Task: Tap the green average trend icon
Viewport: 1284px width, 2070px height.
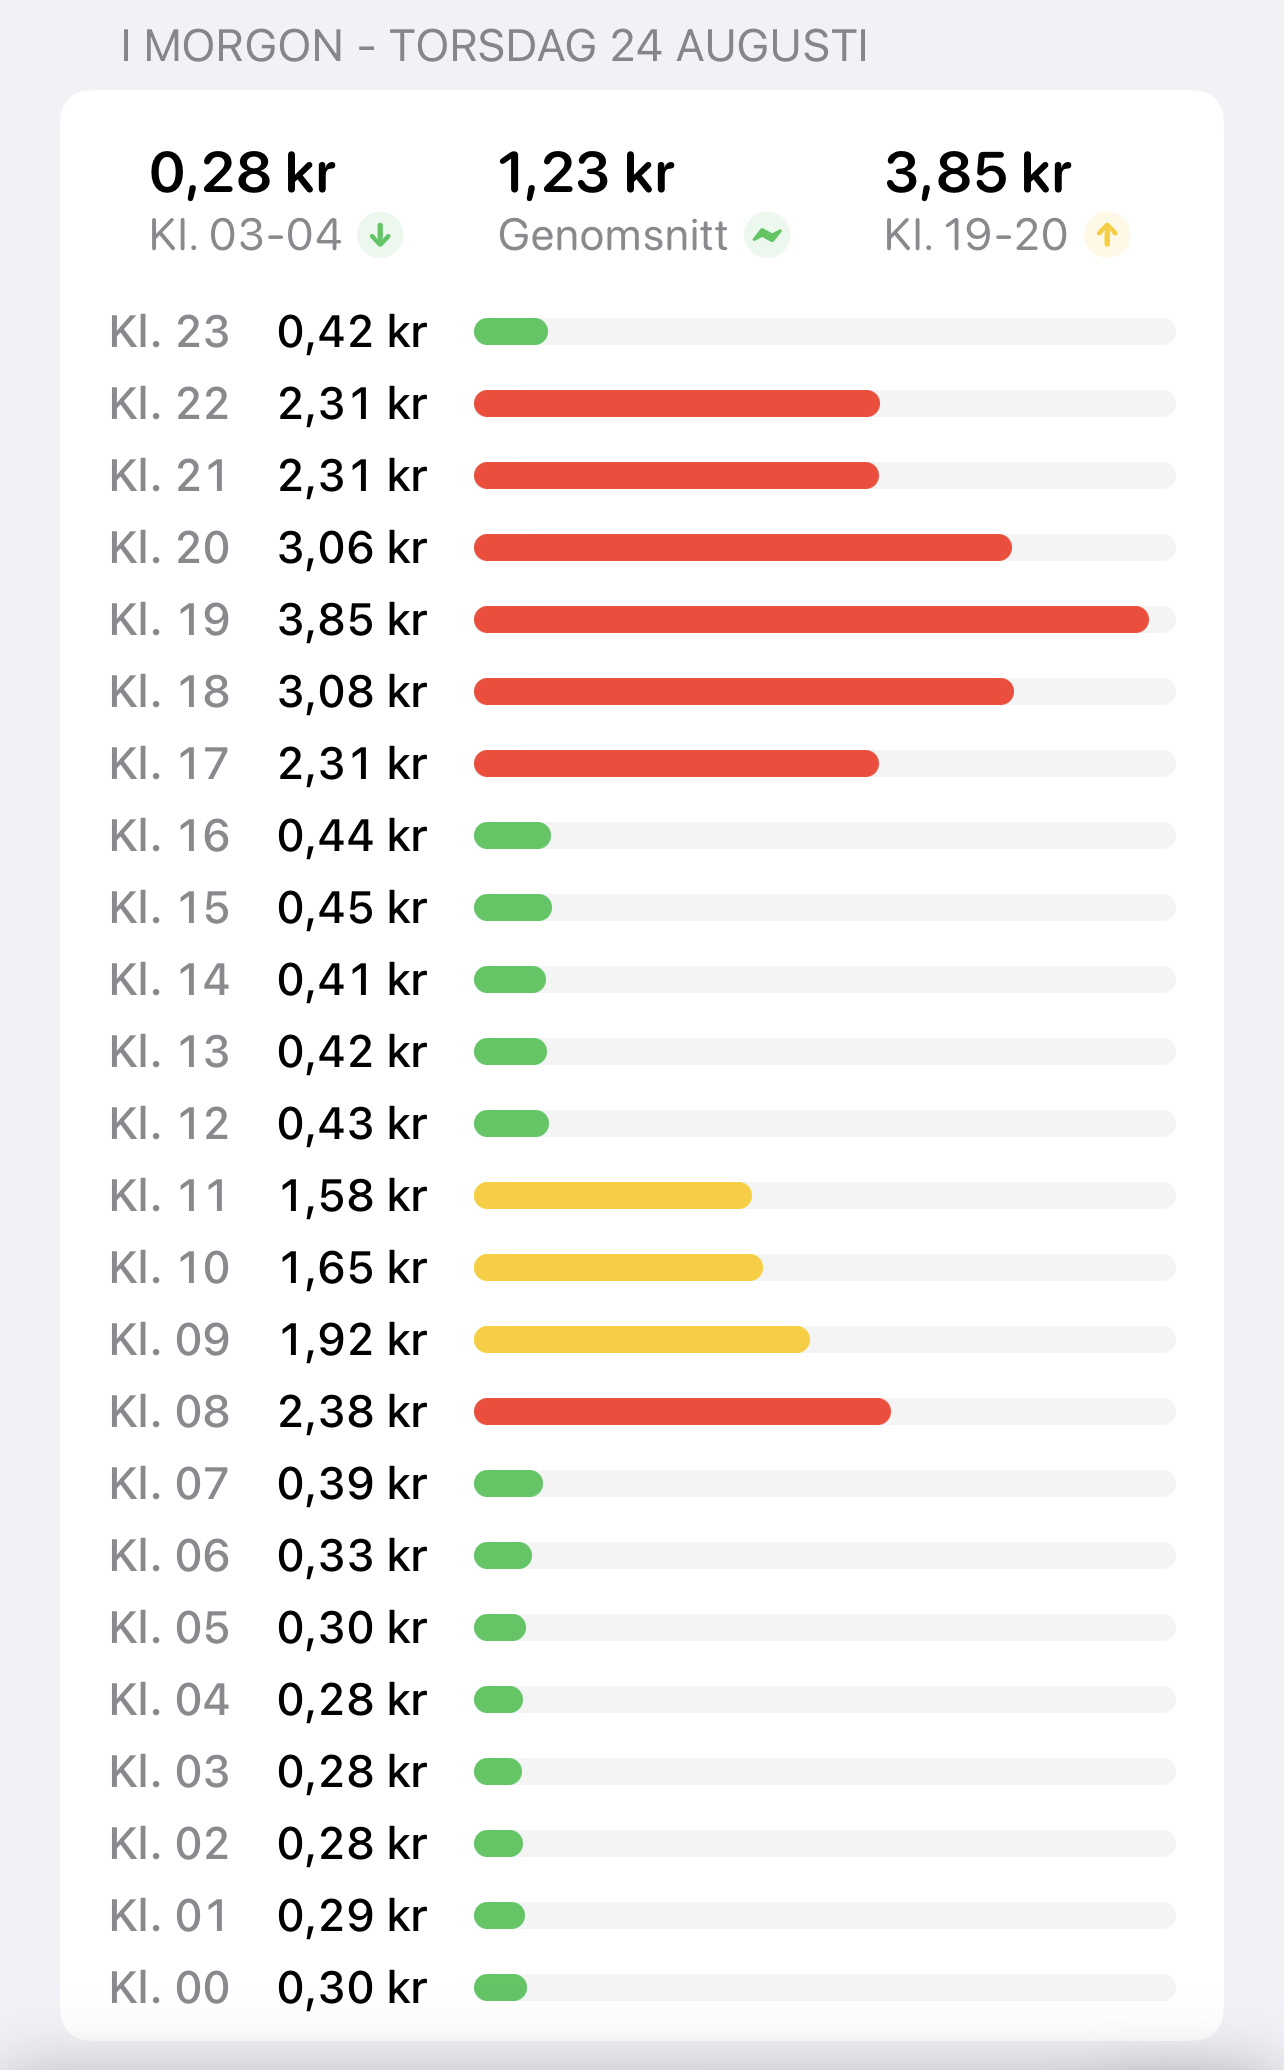Action: 767,236
